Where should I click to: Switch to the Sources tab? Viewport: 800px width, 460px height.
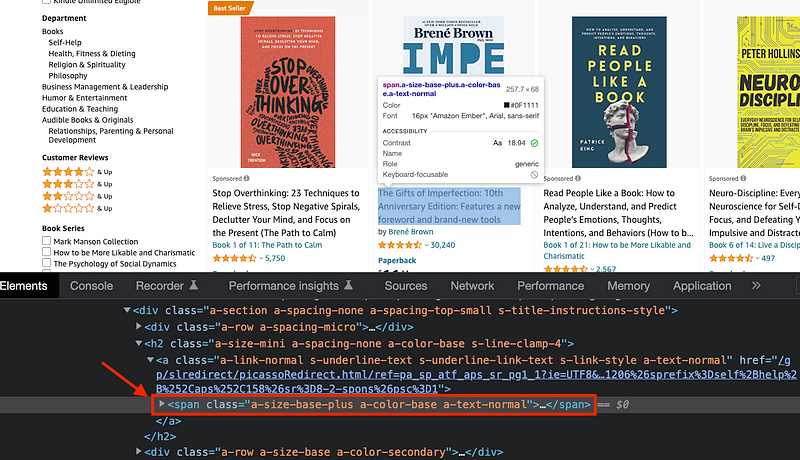406,286
